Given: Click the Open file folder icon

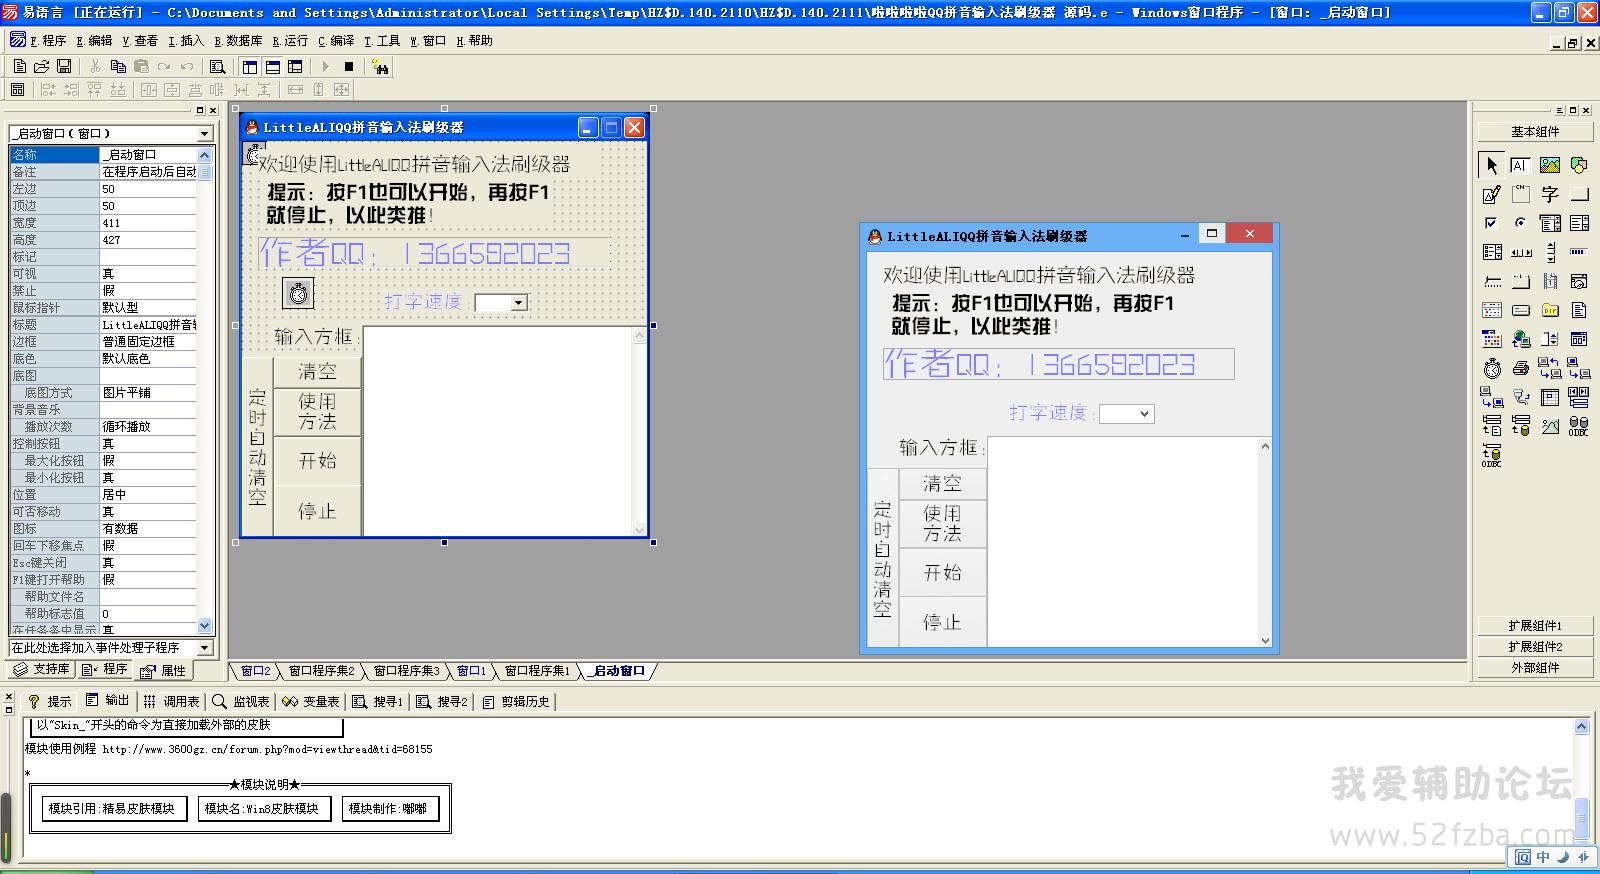Looking at the screenshot, I should 41,66.
